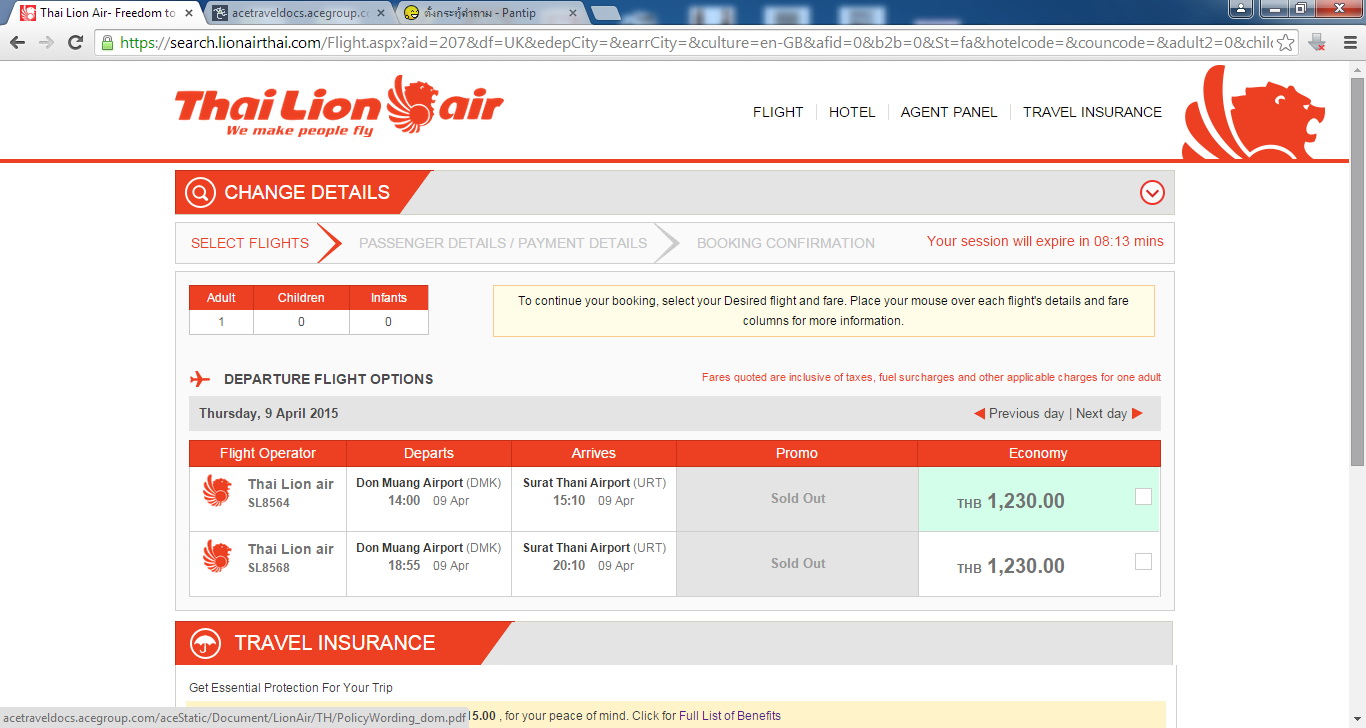The width and height of the screenshot is (1366, 728).
Task: Click arrival time 20:10
Action: (569, 565)
